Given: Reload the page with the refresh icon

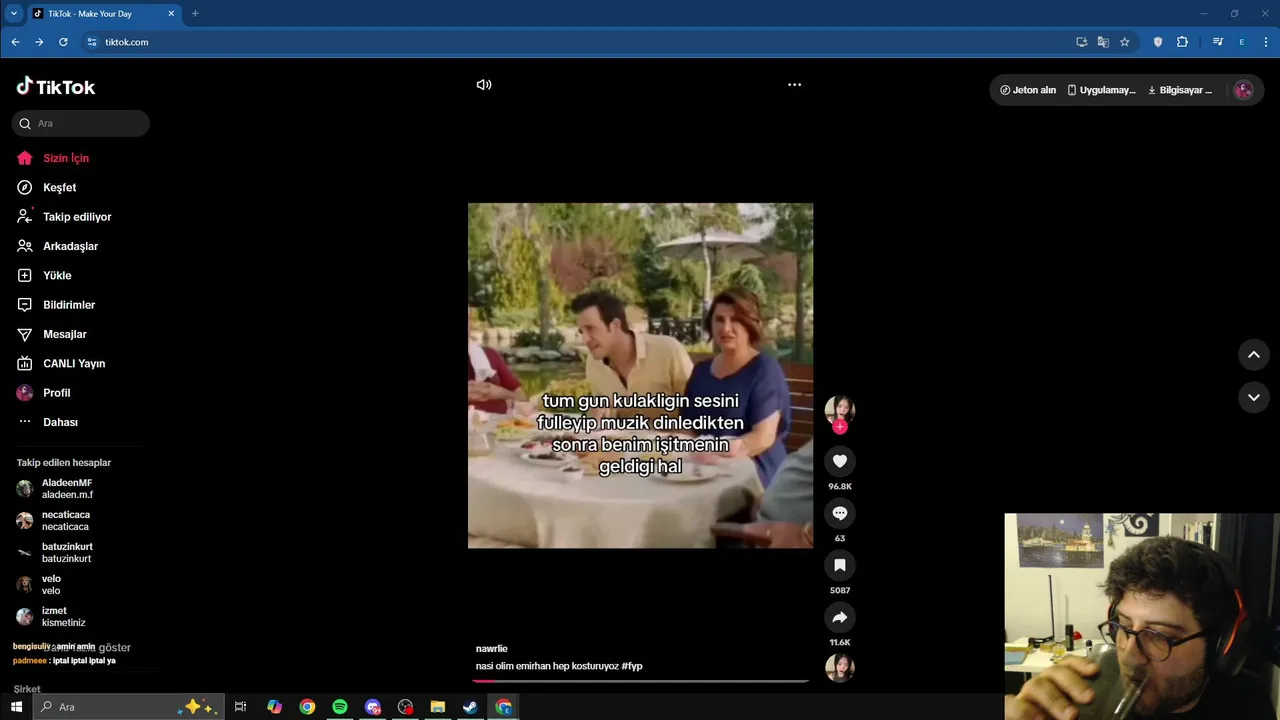Looking at the screenshot, I should (63, 42).
